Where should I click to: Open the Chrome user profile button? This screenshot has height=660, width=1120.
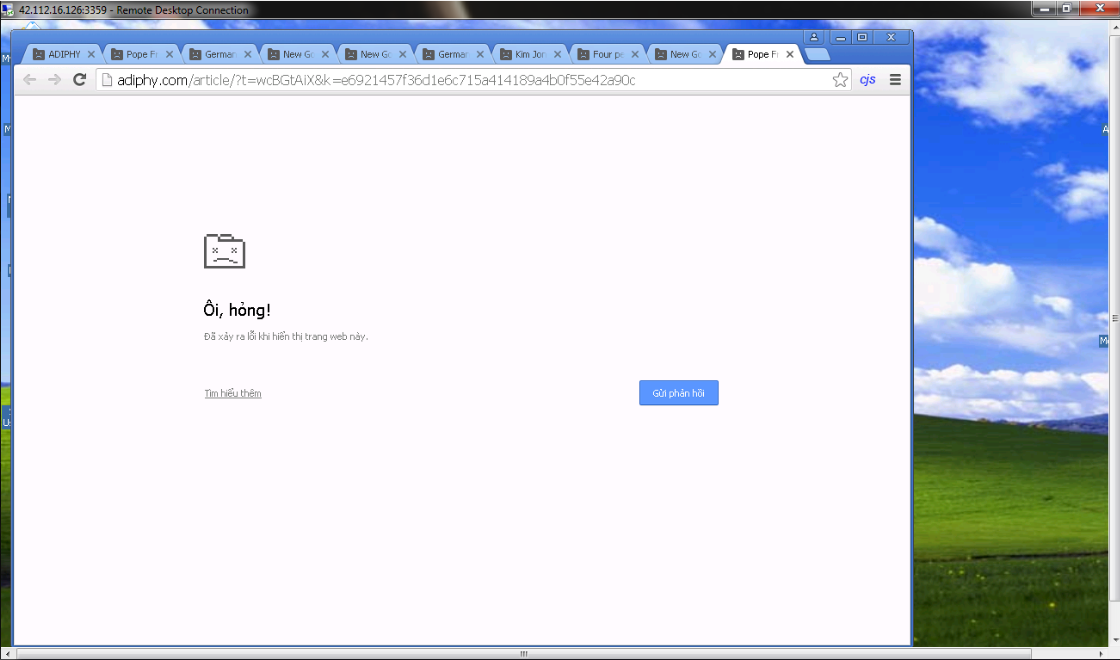pos(814,37)
